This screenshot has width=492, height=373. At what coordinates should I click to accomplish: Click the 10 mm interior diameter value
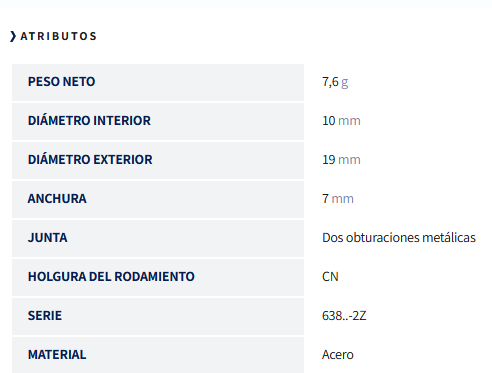click(x=341, y=121)
